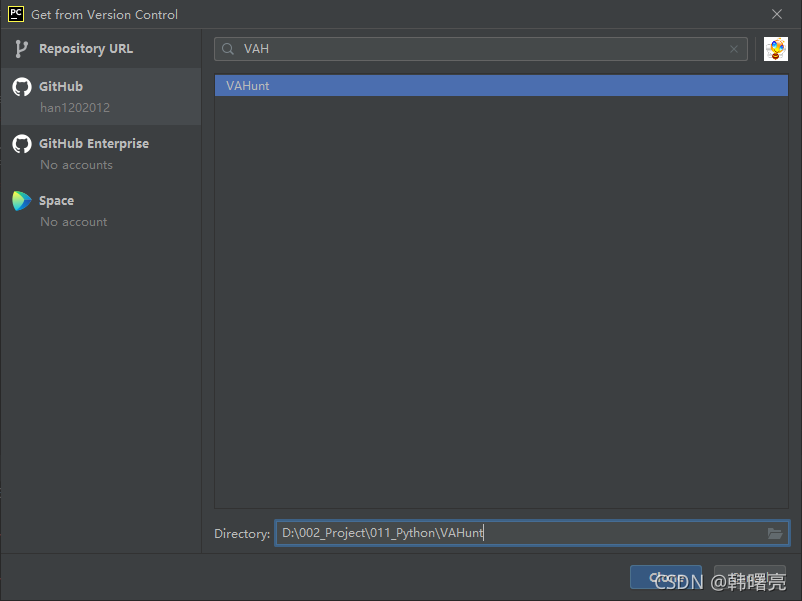This screenshot has height=601, width=802.
Task: Click the repository search field containing VAH
Action: pos(480,49)
